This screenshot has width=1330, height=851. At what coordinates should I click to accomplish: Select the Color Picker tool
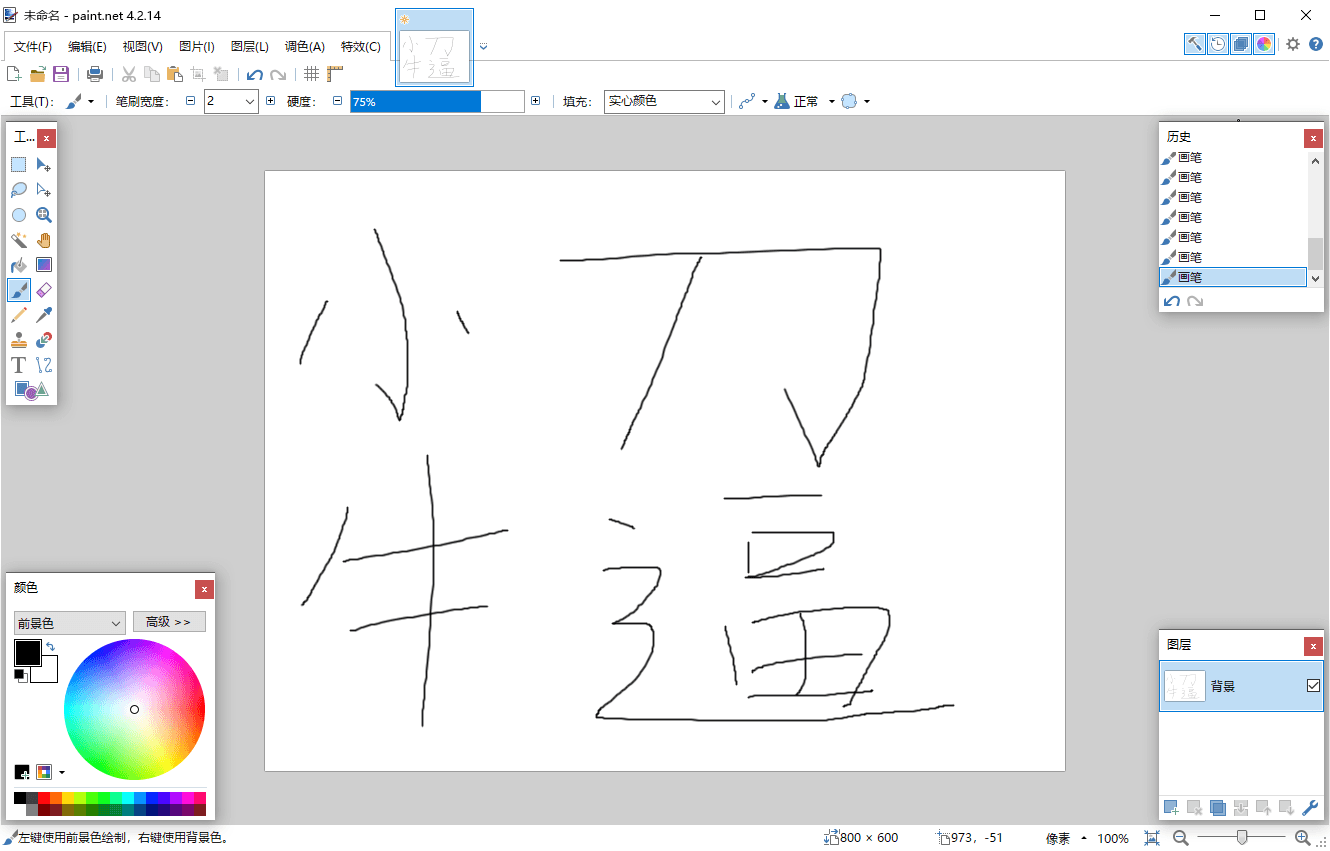[x=44, y=314]
